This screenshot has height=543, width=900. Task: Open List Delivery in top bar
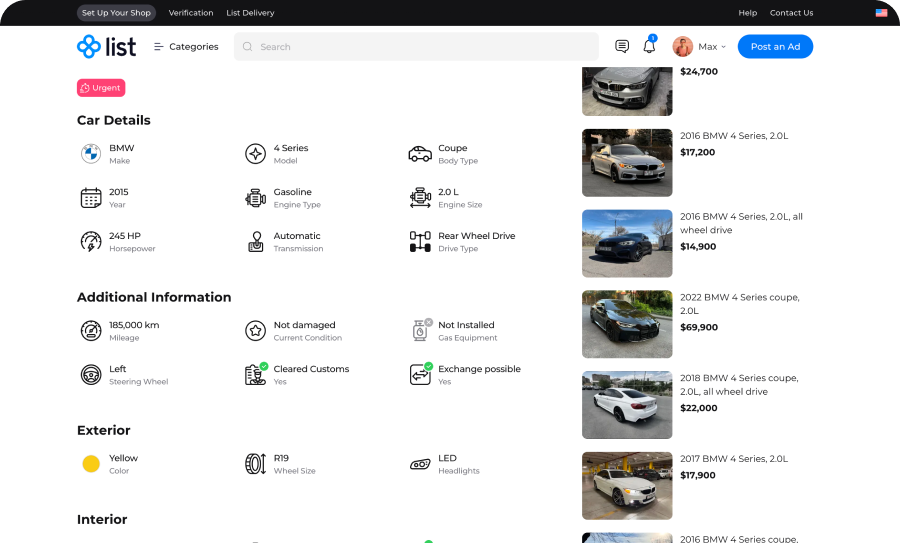[x=250, y=13]
